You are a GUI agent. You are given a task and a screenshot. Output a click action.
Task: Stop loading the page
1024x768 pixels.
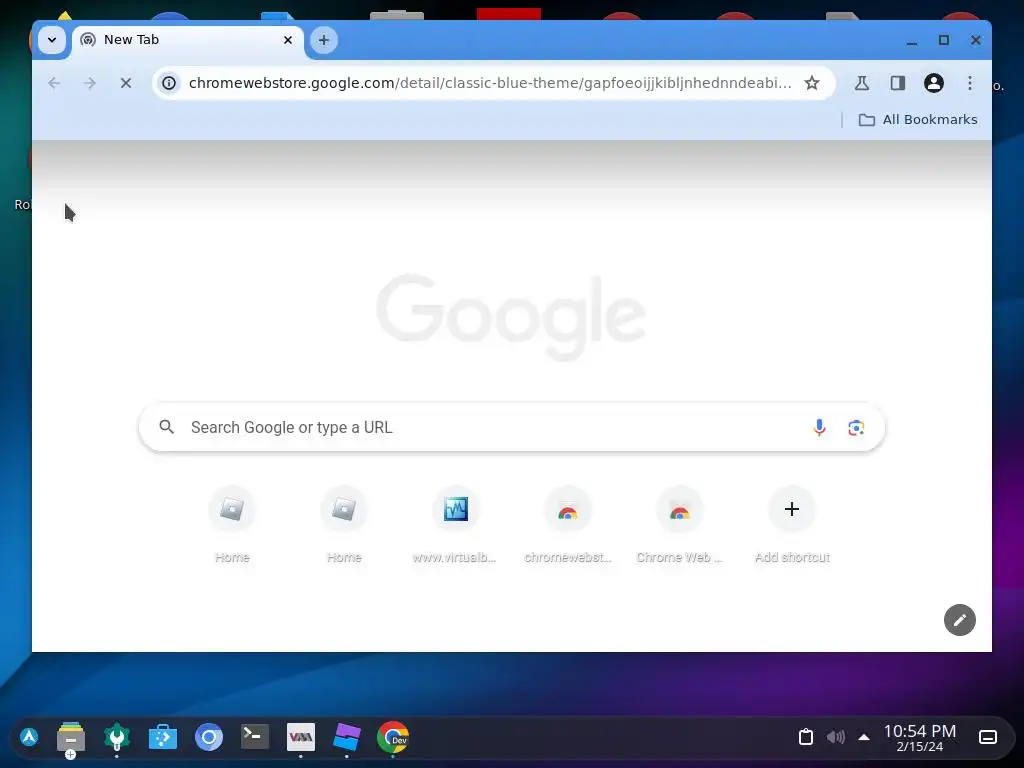click(x=126, y=83)
